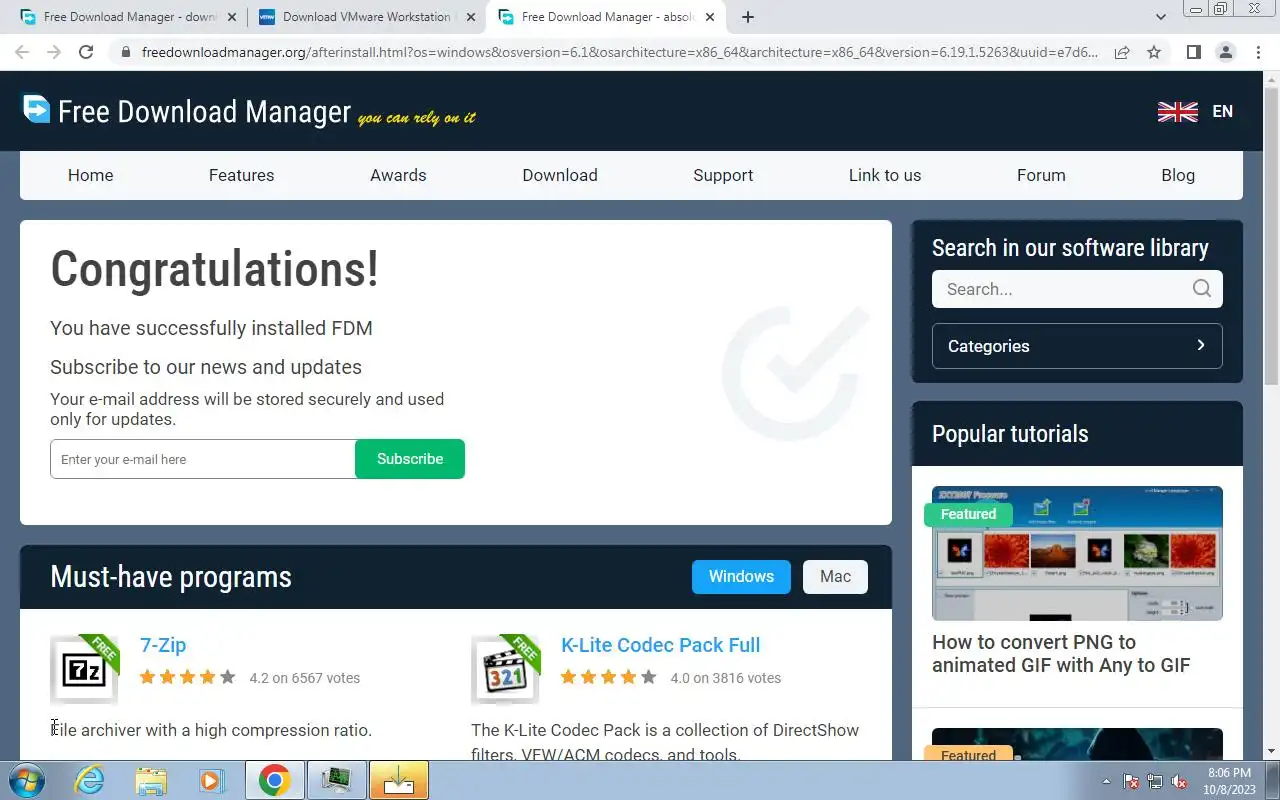Open the 7-Zip title link
Image resolution: width=1280 pixels, height=800 pixels.
[x=163, y=645]
